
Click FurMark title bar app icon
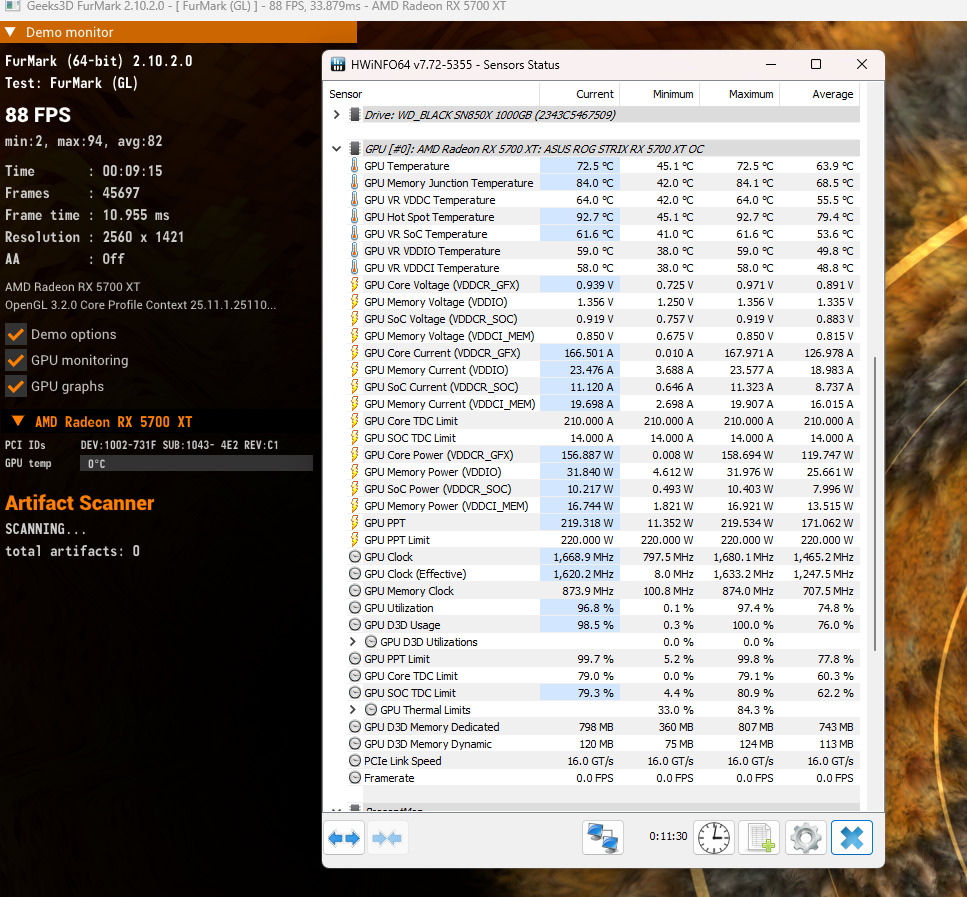pos(12,6)
